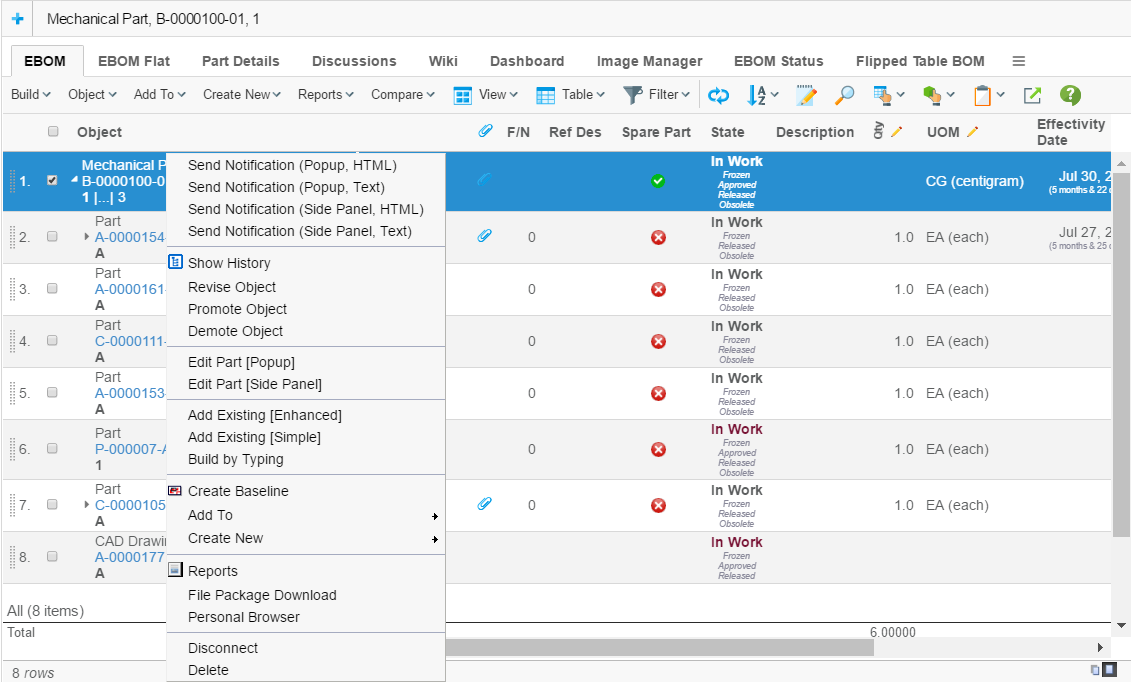Screen dimensions: 1131x682
Task: Toggle the select-all checkbox in header
Action: click(x=53, y=131)
